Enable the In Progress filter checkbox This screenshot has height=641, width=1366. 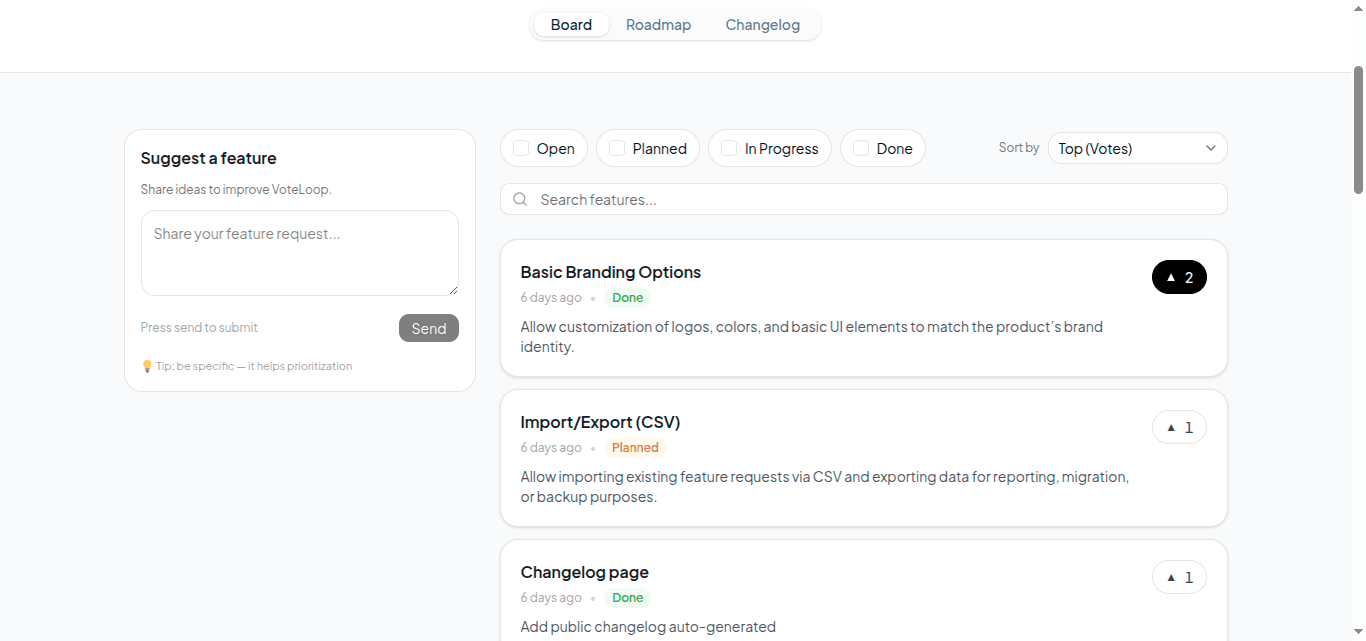[x=729, y=148]
